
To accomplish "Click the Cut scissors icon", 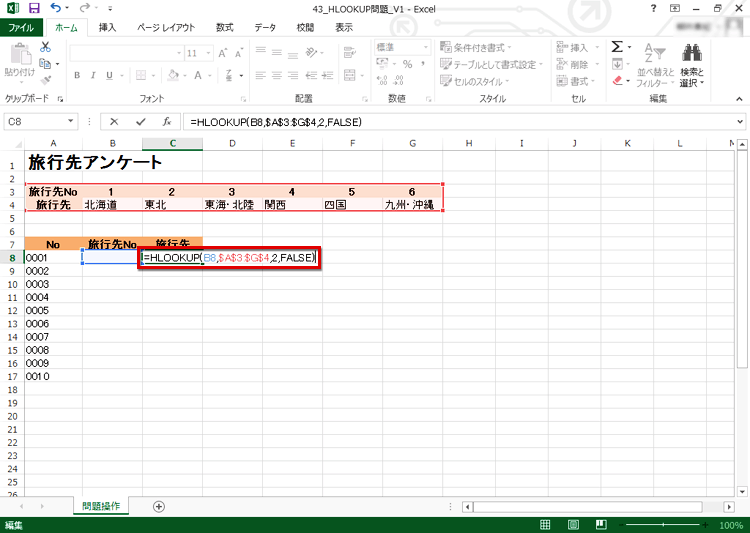I will click(45, 47).
